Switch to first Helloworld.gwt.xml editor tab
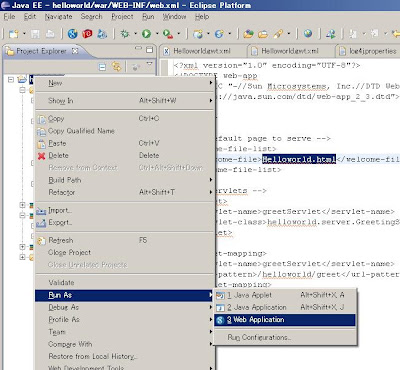This screenshot has width=400, height=370. (x=201, y=51)
